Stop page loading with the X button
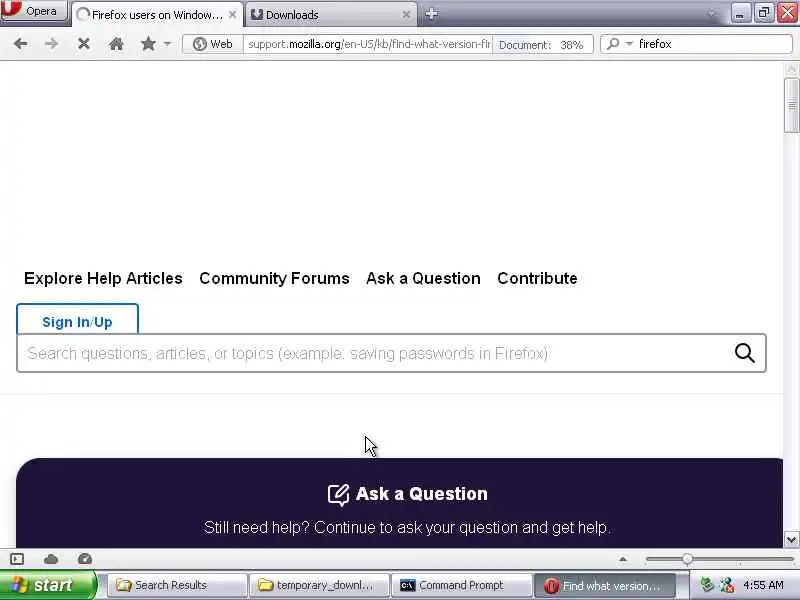The height and width of the screenshot is (600, 800). tap(84, 44)
